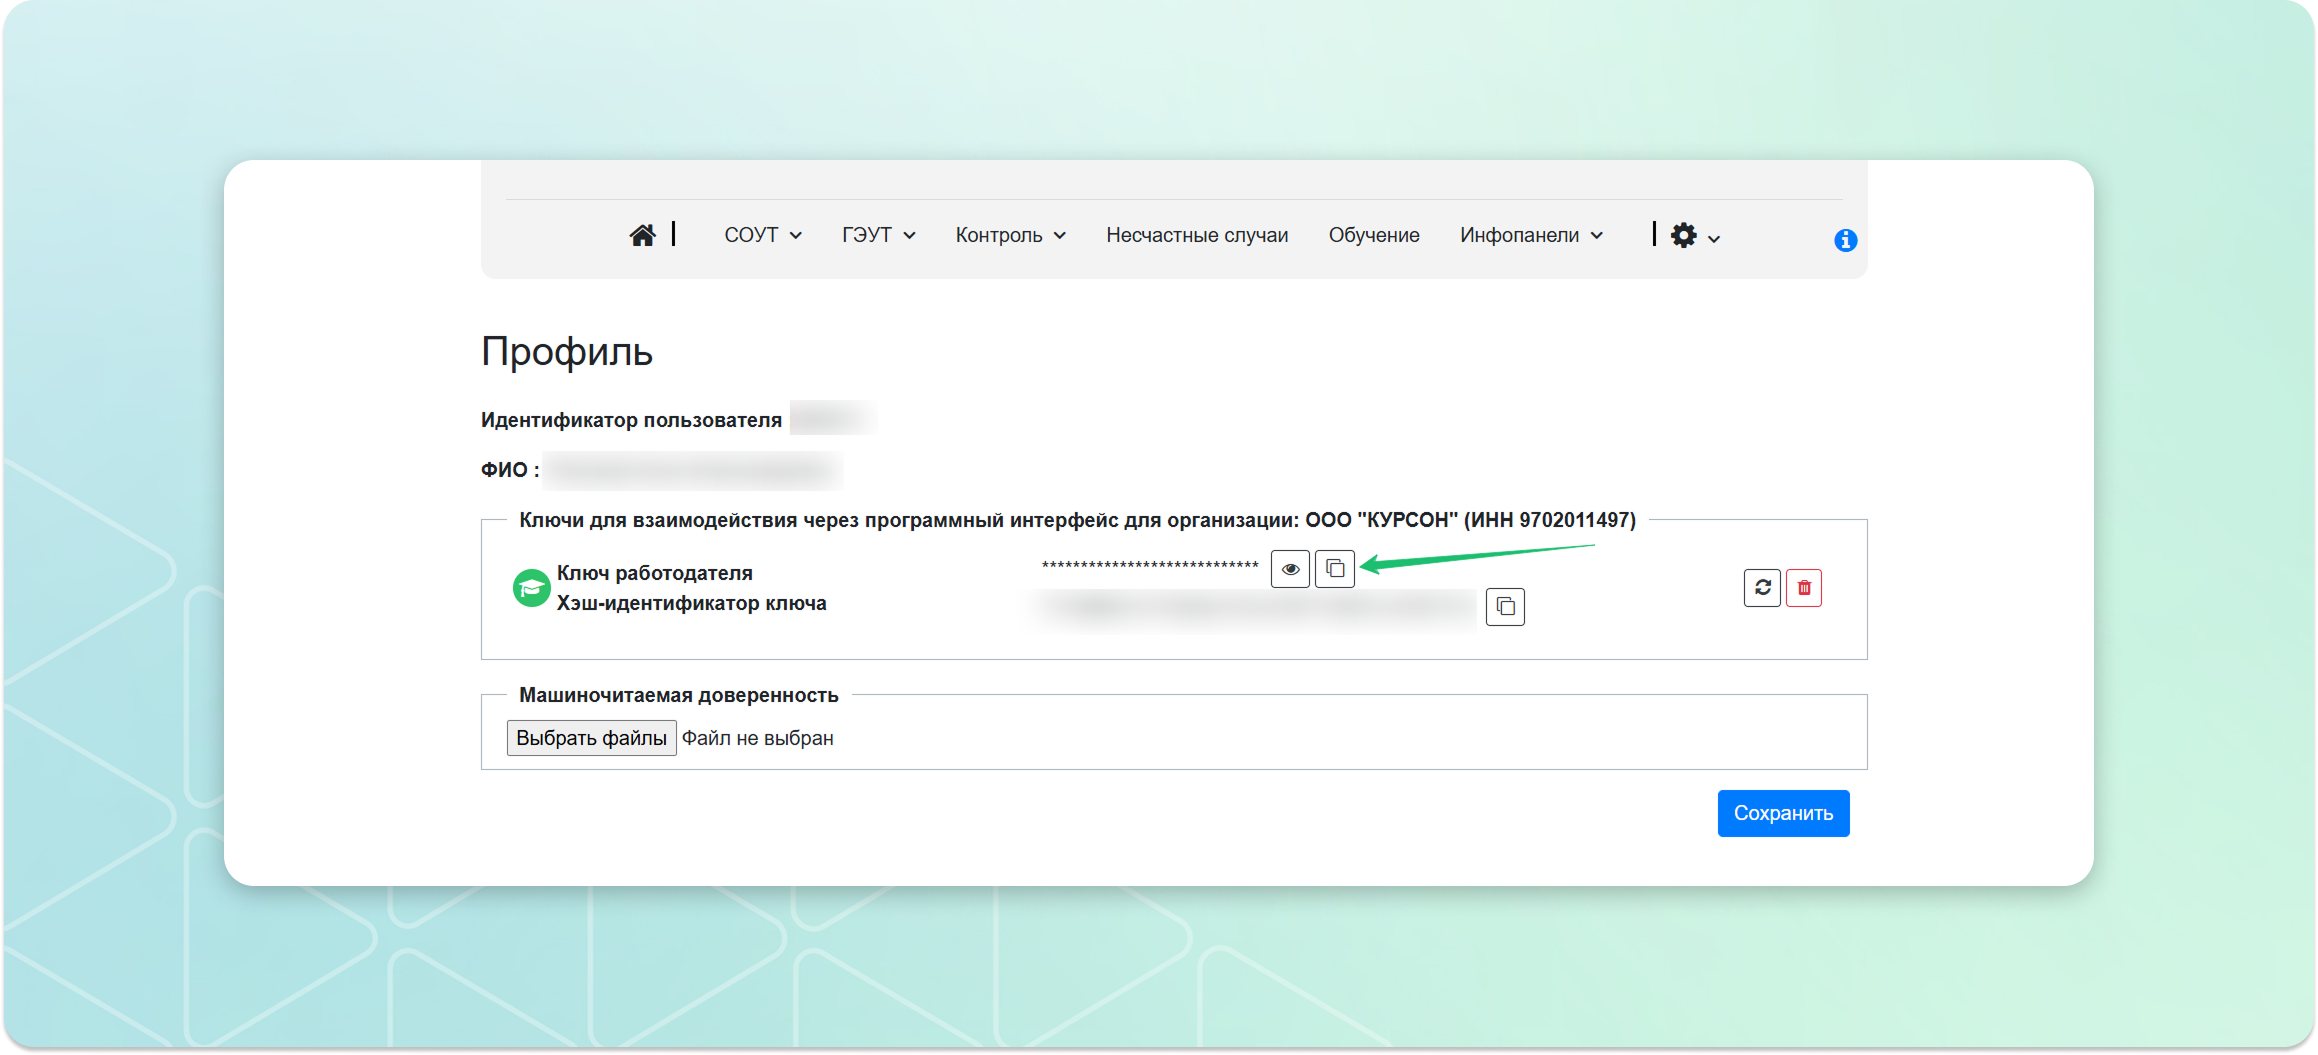2318x1055 pixels.
Task: Open the Несчастные случаи section
Action: click(x=1196, y=235)
